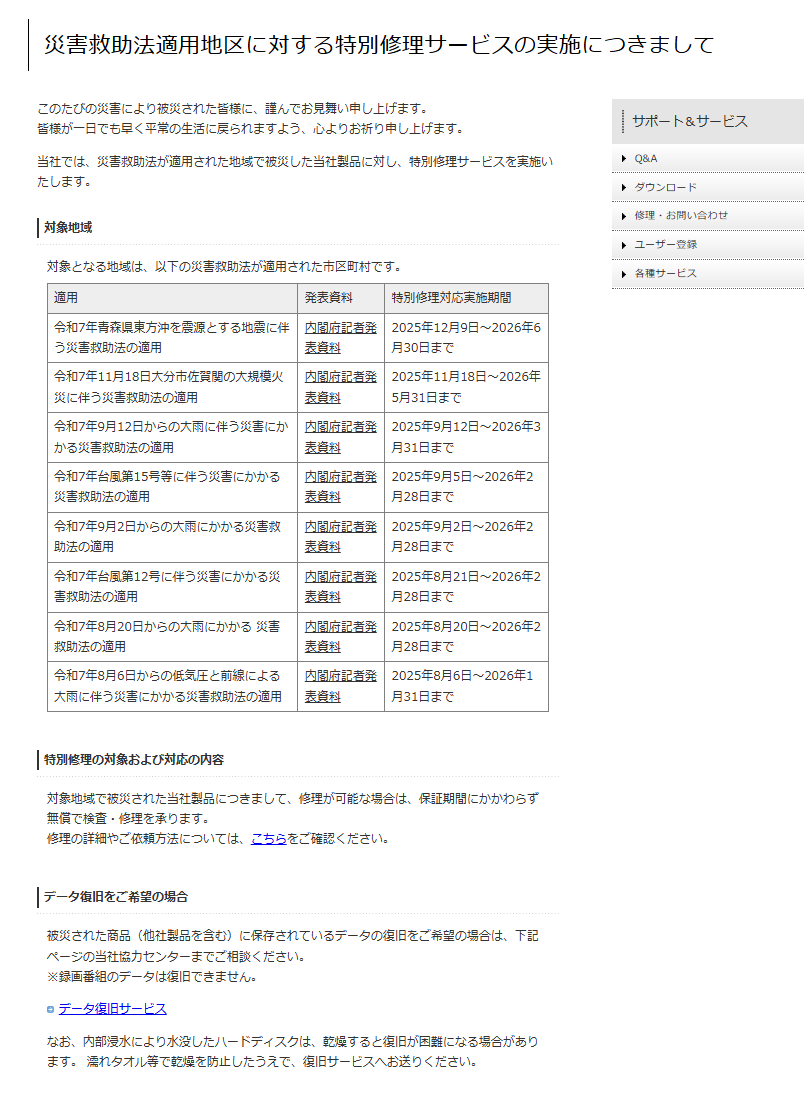The image size is (810, 1097).
Task: Open ダウンロード in the sidebar
Action: pyautogui.click(x=707, y=187)
